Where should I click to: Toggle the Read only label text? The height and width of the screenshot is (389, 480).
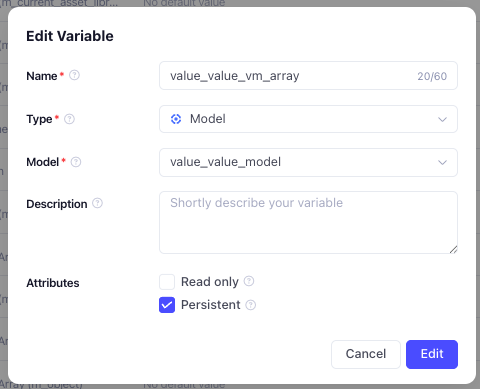[210, 282]
